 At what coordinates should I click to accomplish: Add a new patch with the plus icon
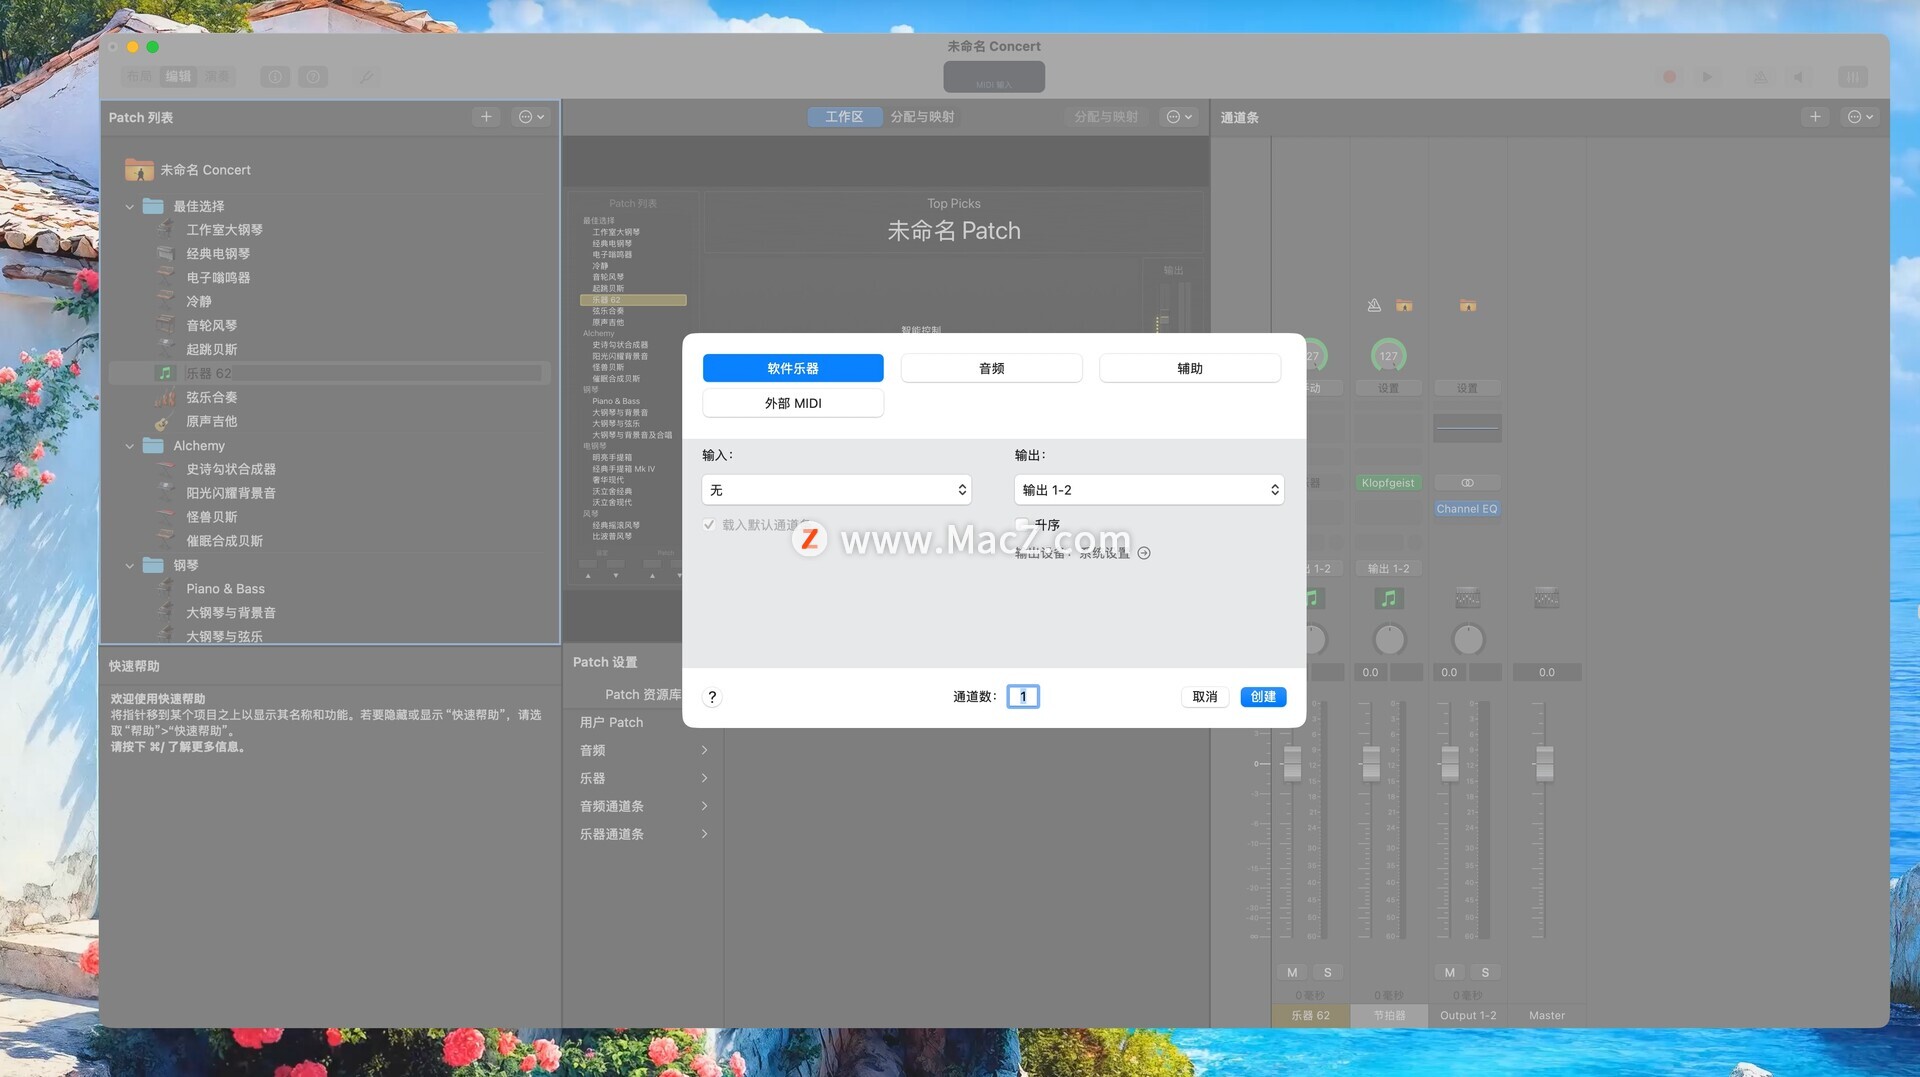coord(486,117)
